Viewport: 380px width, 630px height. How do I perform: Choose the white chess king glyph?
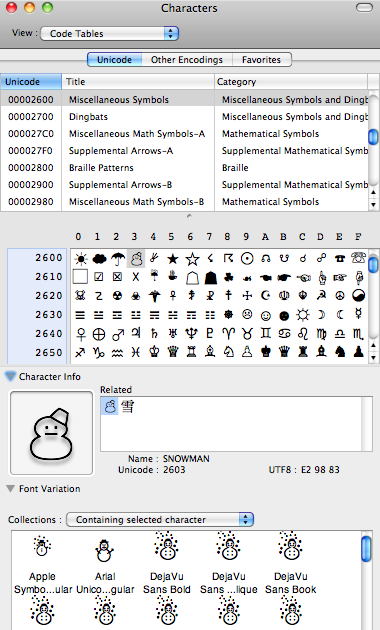click(154, 352)
